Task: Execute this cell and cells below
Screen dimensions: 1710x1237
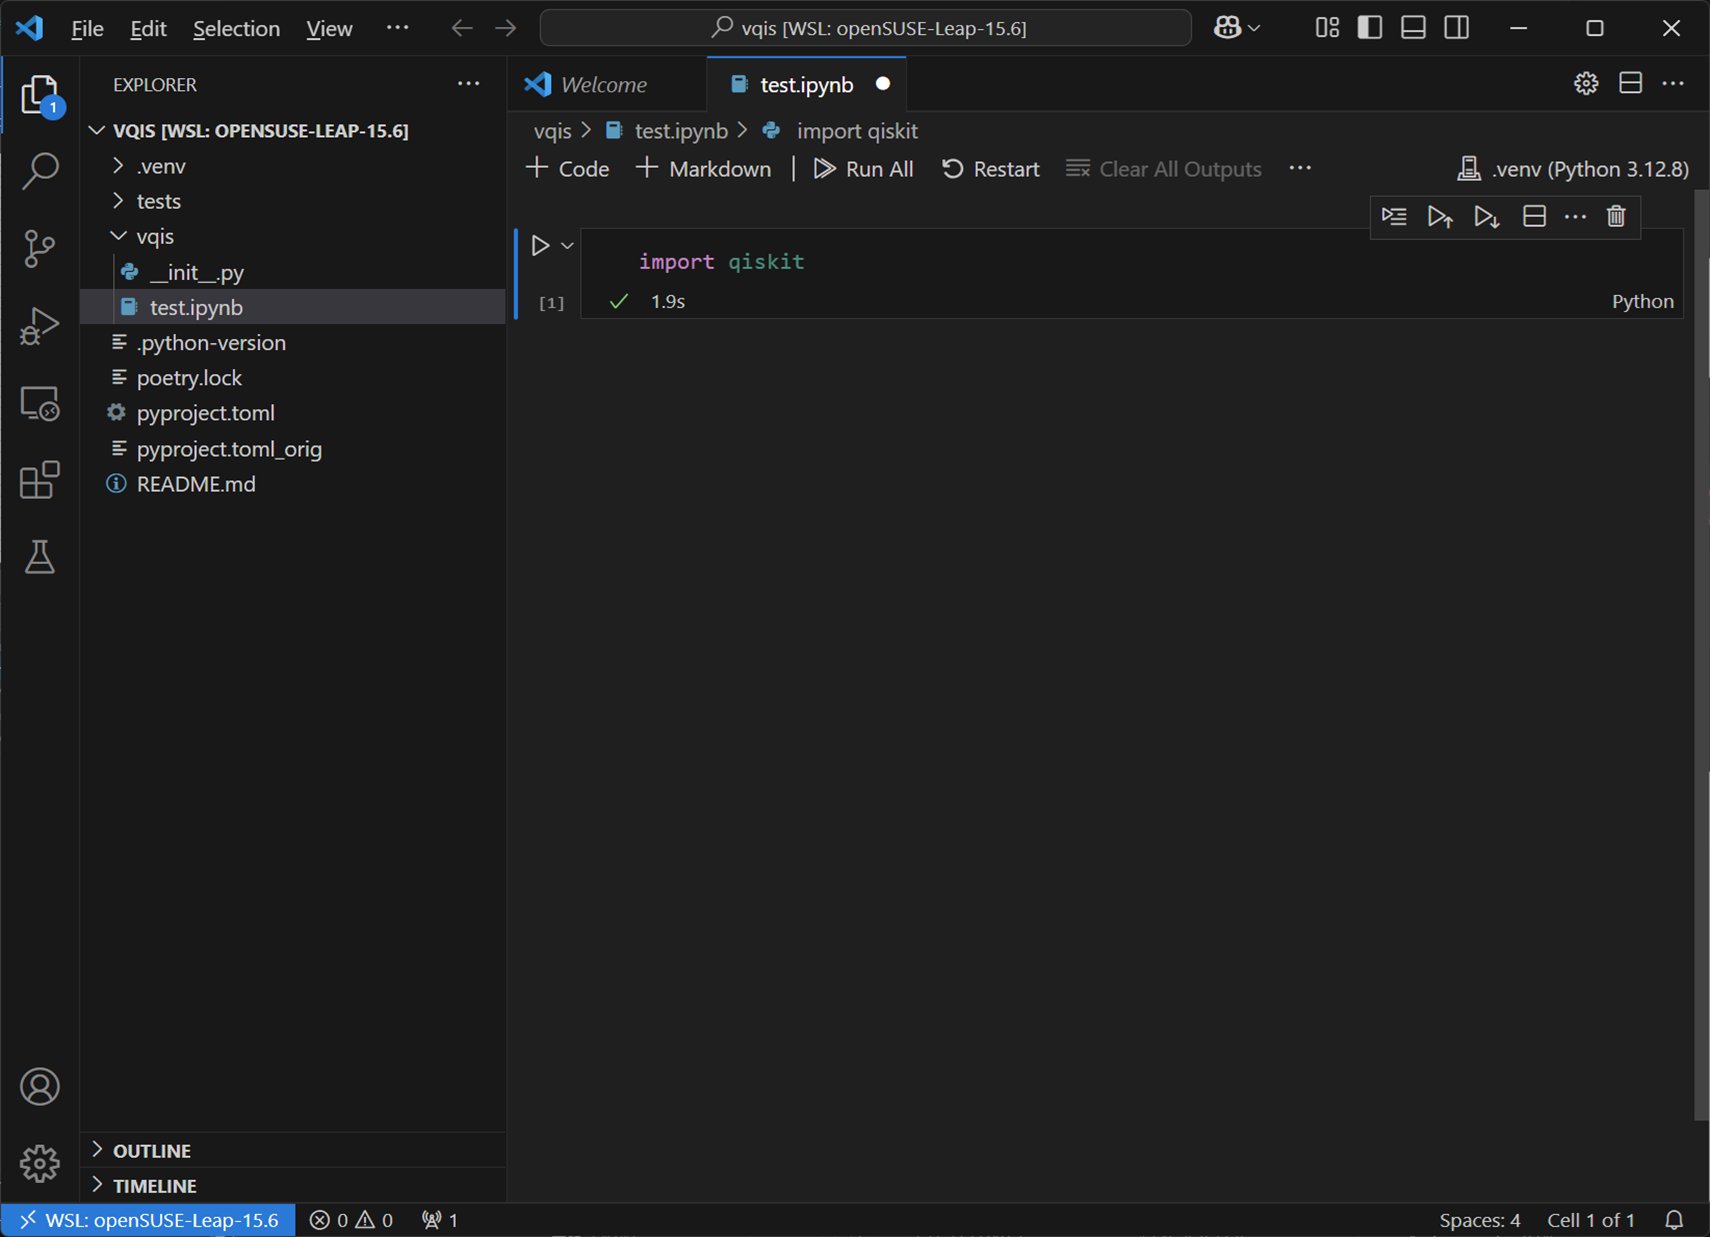Action: point(1487,216)
